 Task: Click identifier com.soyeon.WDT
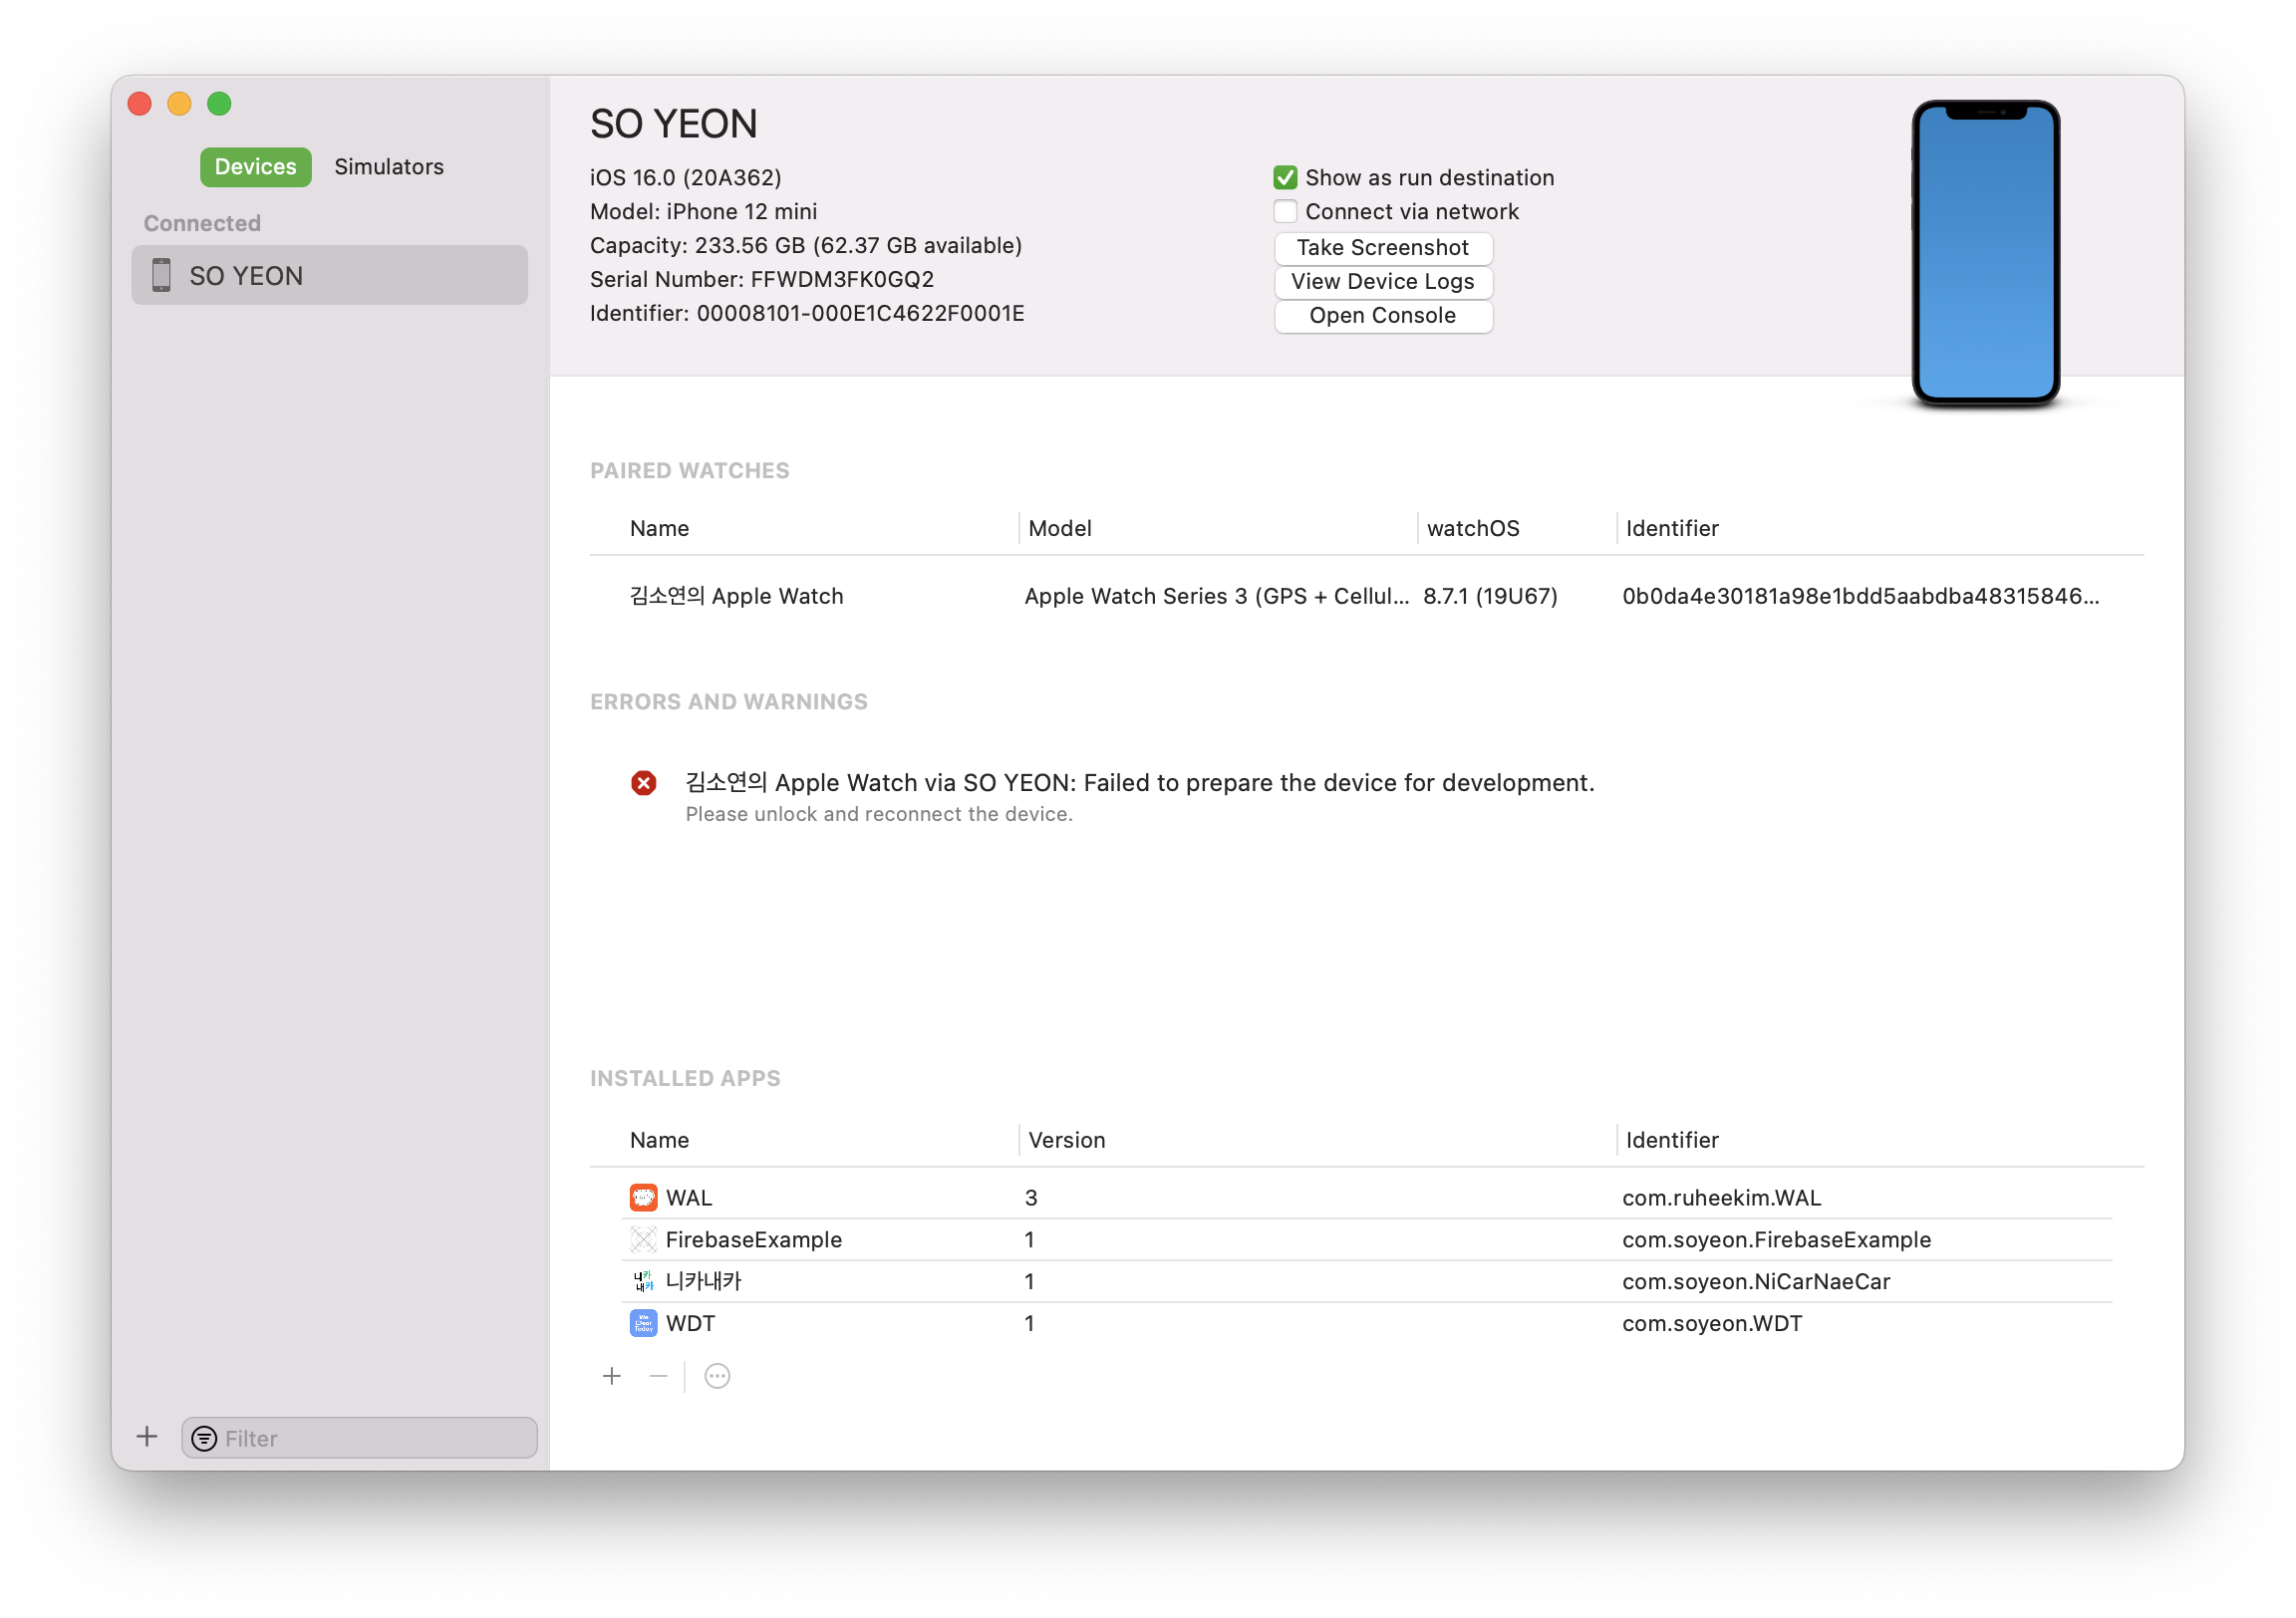(1711, 1323)
